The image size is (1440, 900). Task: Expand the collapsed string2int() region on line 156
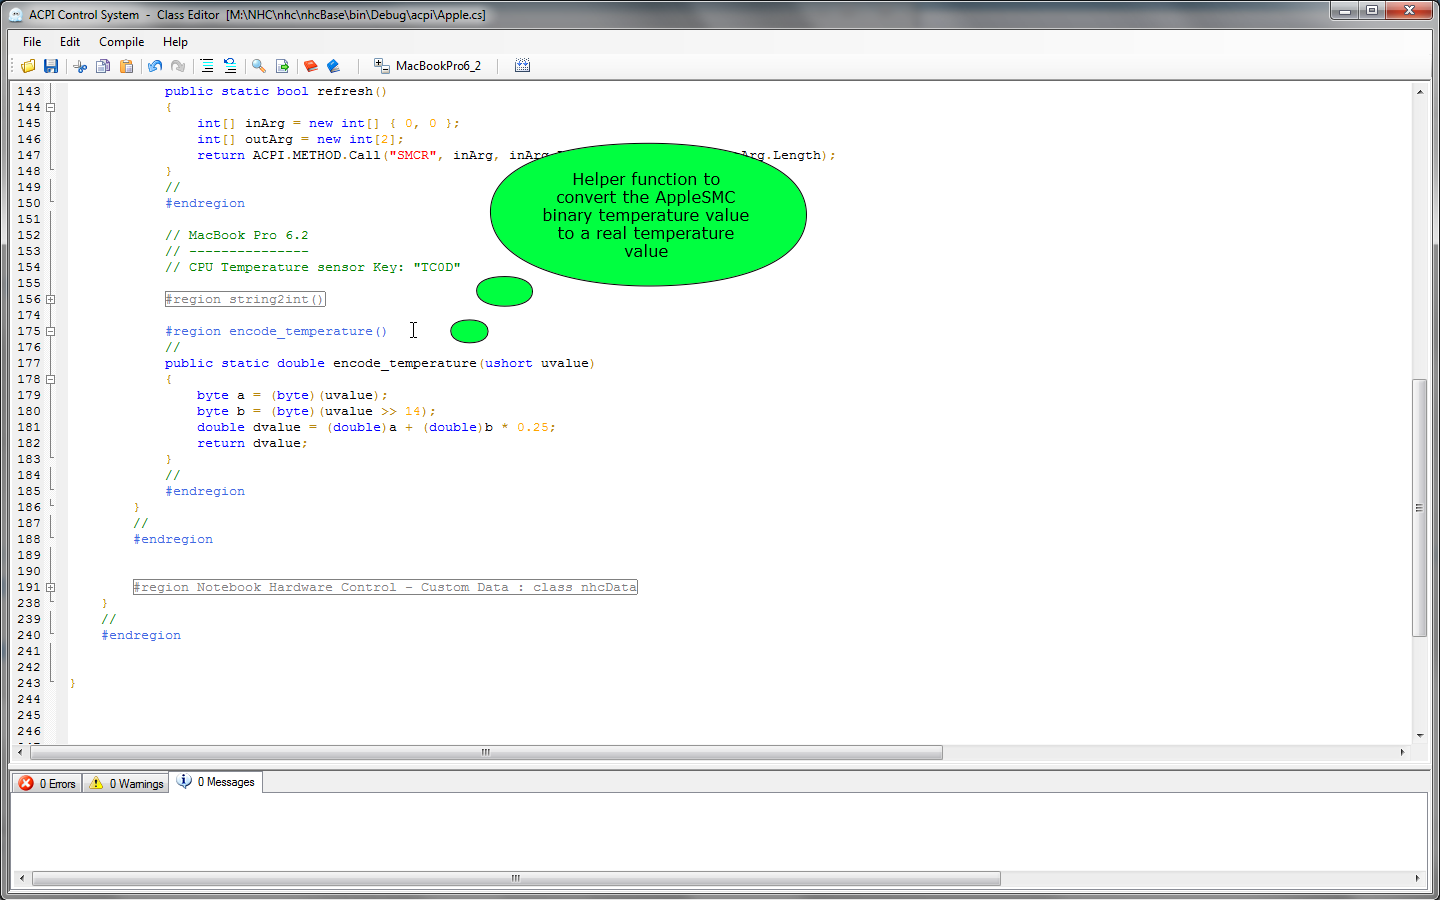click(50, 299)
